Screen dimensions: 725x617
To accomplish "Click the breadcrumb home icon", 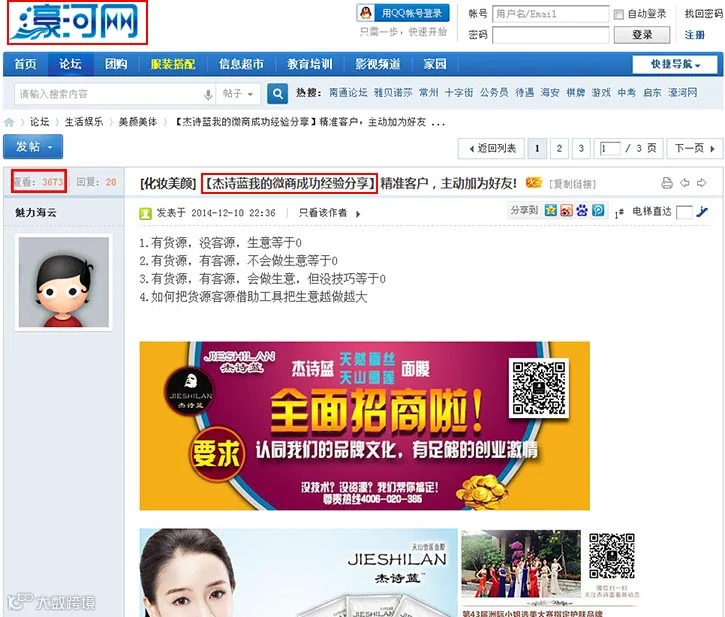I will click(x=9, y=123).
